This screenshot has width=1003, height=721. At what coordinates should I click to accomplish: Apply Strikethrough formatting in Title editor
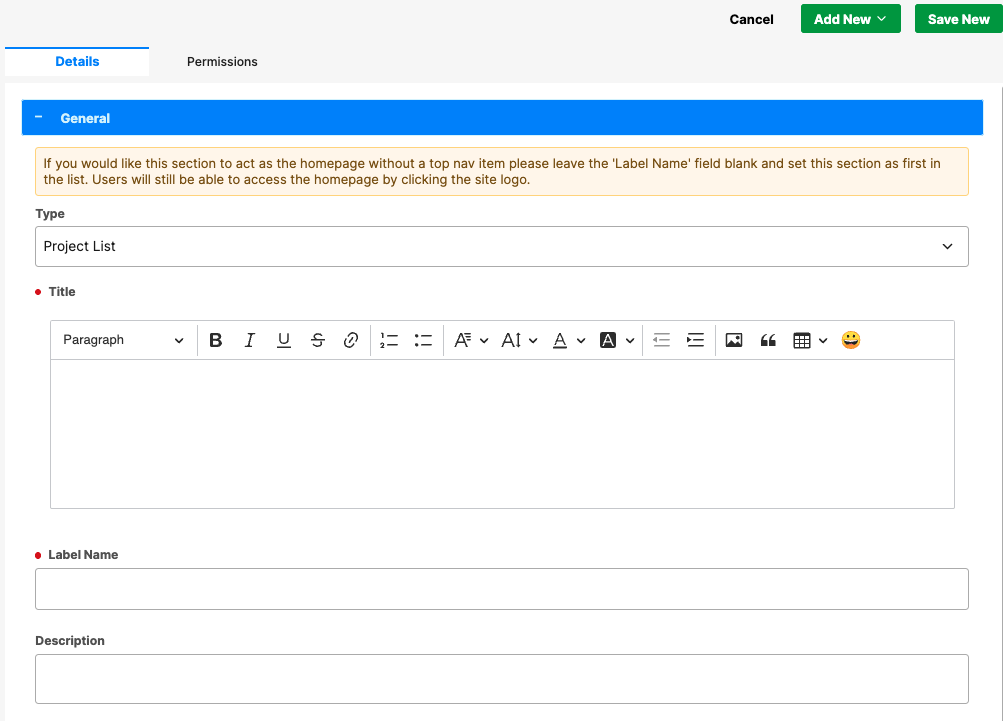317,340
